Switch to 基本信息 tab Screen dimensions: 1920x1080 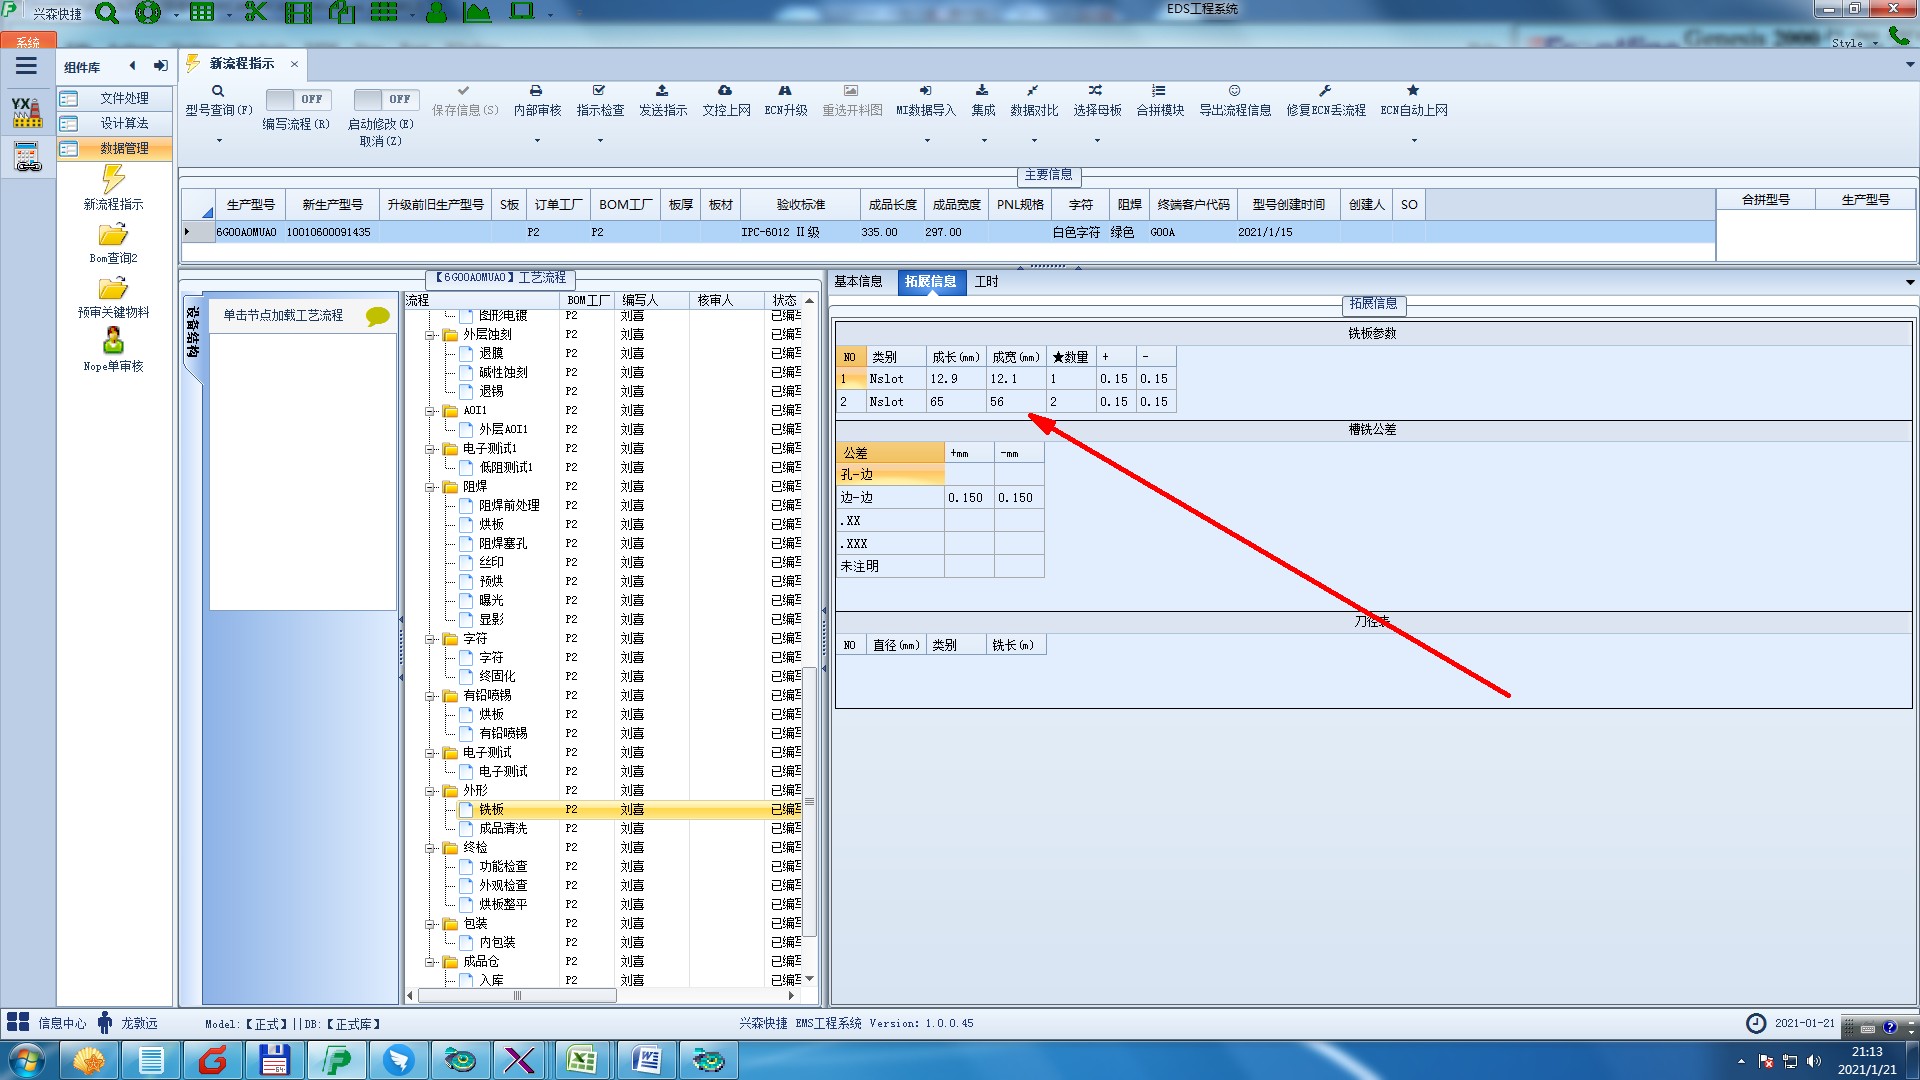click(858, 282)
